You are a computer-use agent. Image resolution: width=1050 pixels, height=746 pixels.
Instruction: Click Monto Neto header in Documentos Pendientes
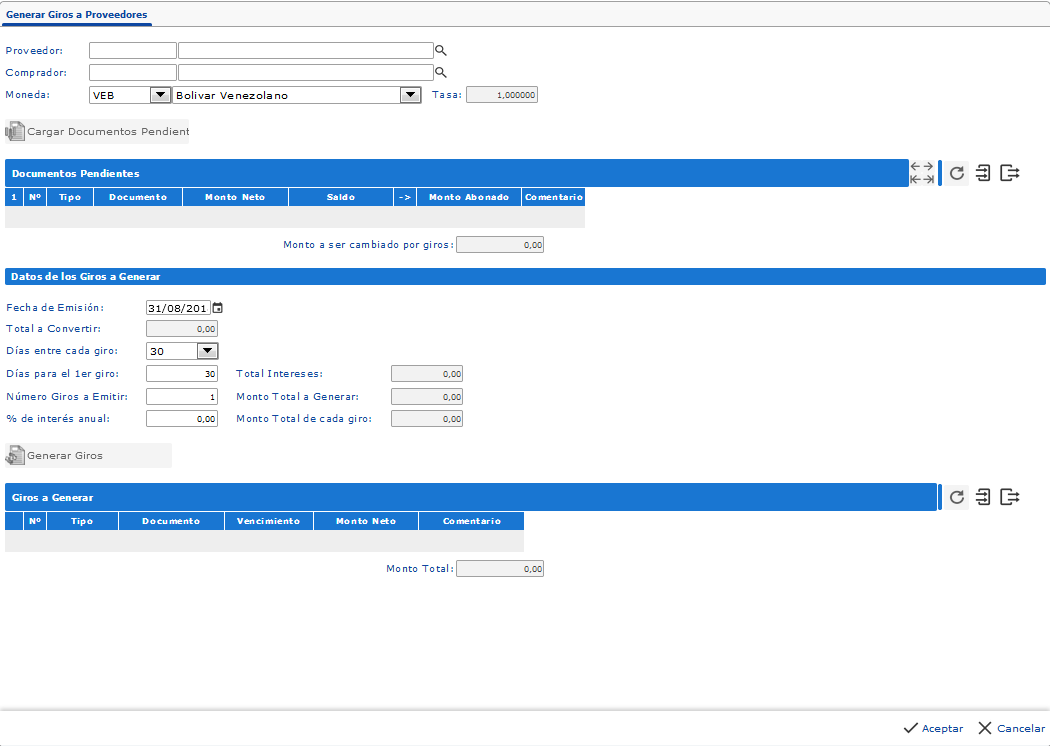pyautogui.click(x=235, y=197)
